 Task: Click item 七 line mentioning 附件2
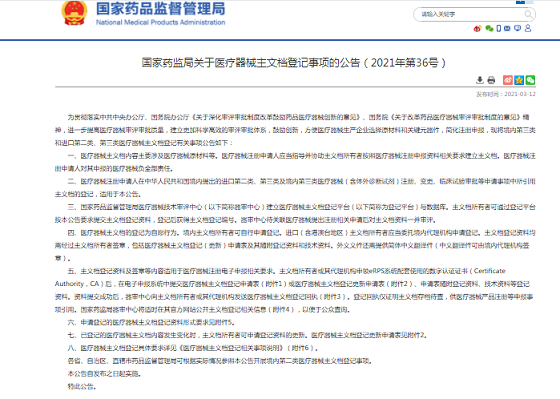[248, 335]
